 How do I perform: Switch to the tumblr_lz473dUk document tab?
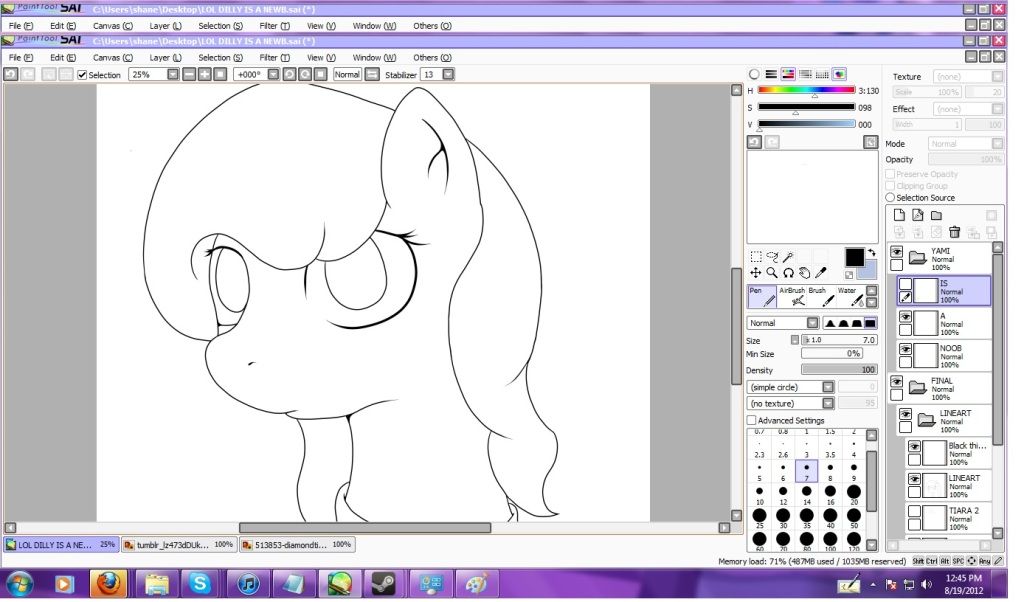179,545
